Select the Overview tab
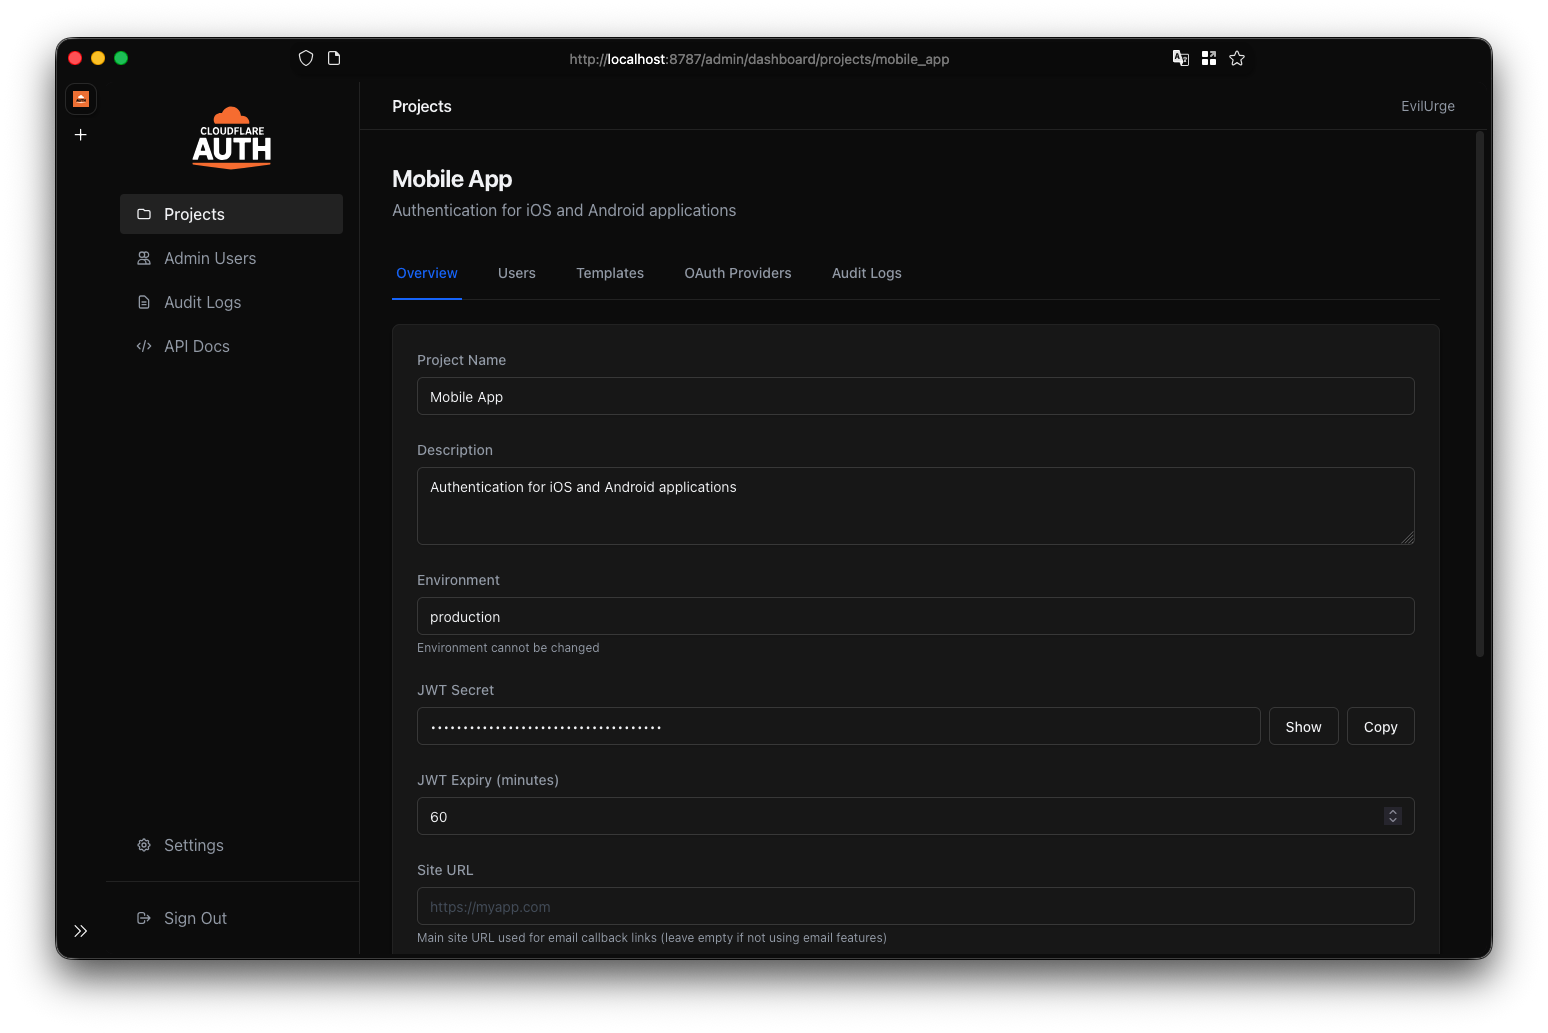The image size is (1548, 1033). [x=427, y=273]
